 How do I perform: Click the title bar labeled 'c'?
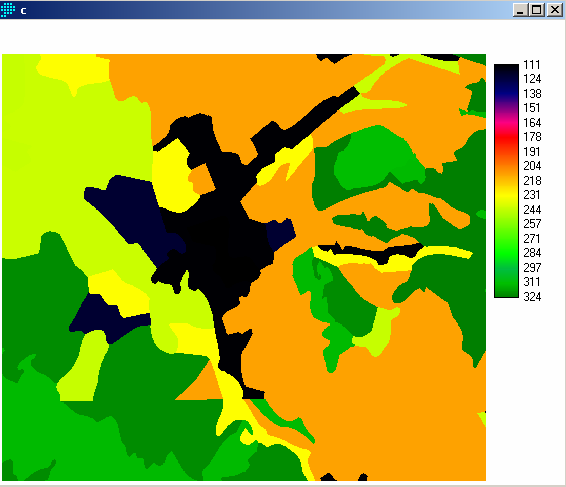click(x=283, y=10)
